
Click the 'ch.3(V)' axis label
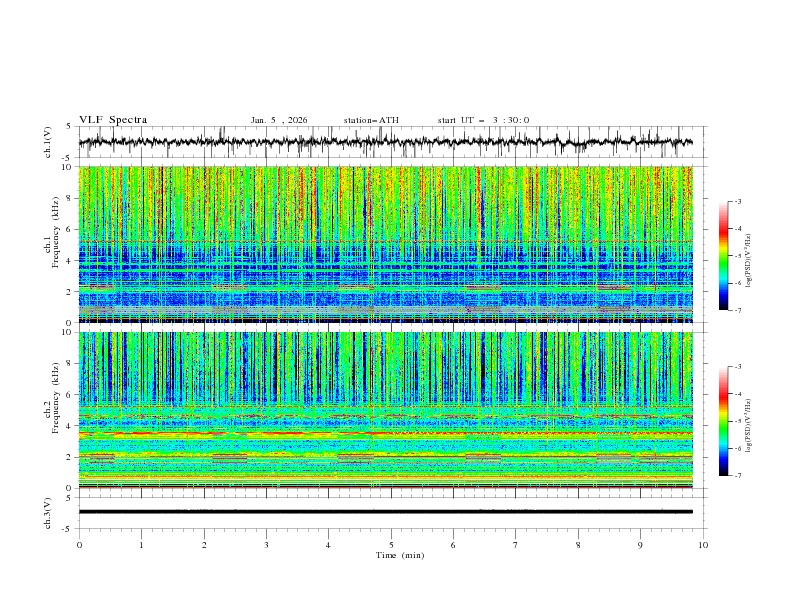click(x=48, y=513)
